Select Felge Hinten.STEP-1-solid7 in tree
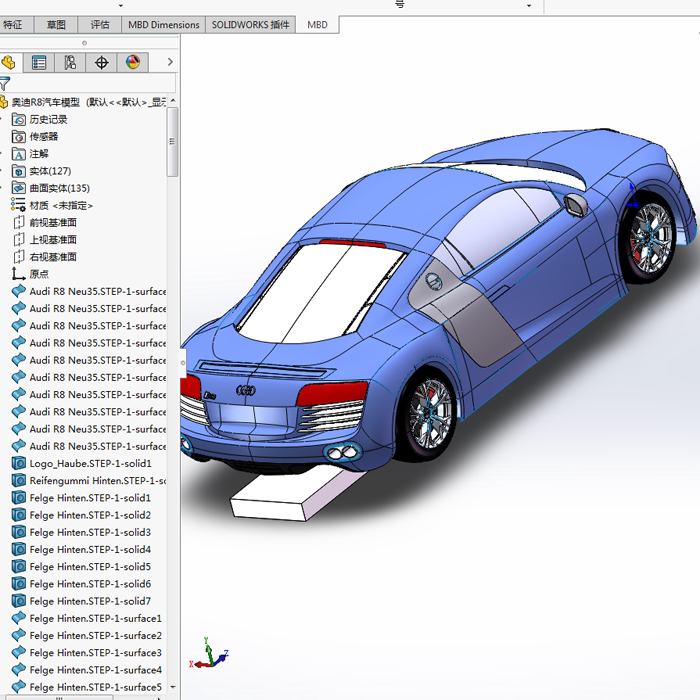Viewport: 700px width, 700px height. (90, 601)
